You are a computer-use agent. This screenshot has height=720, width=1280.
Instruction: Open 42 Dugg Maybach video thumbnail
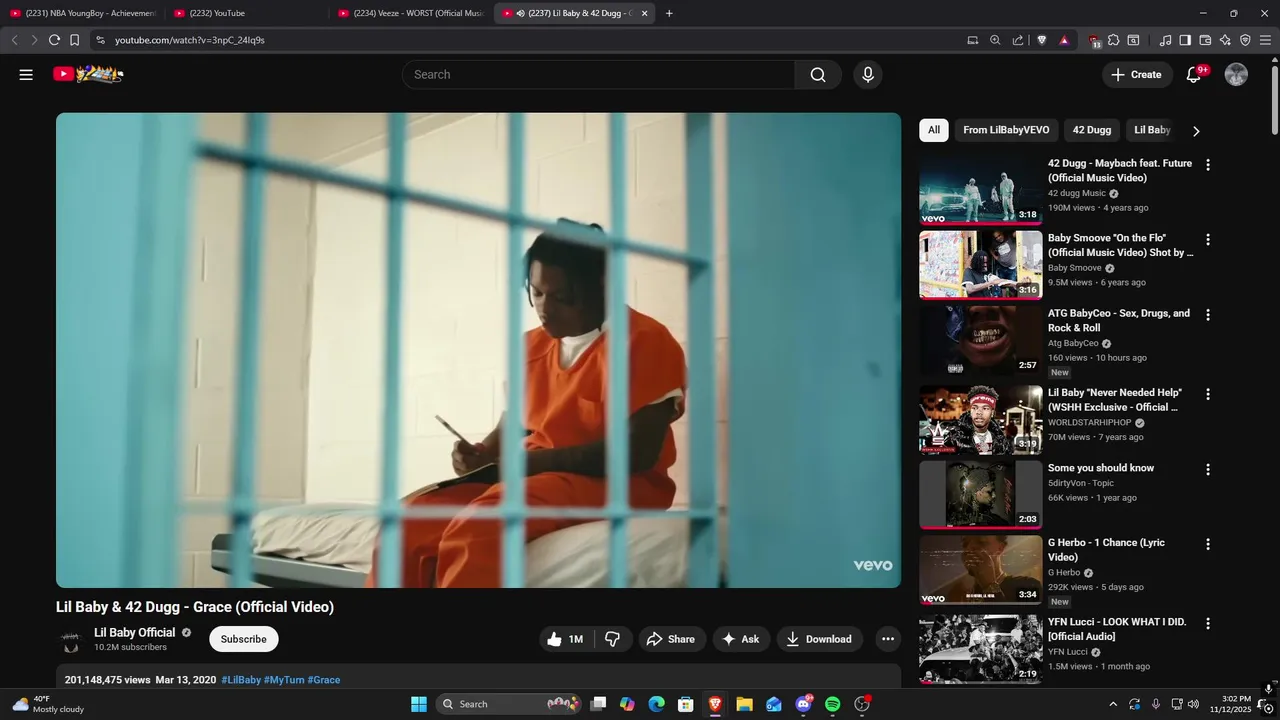(981, 190)
